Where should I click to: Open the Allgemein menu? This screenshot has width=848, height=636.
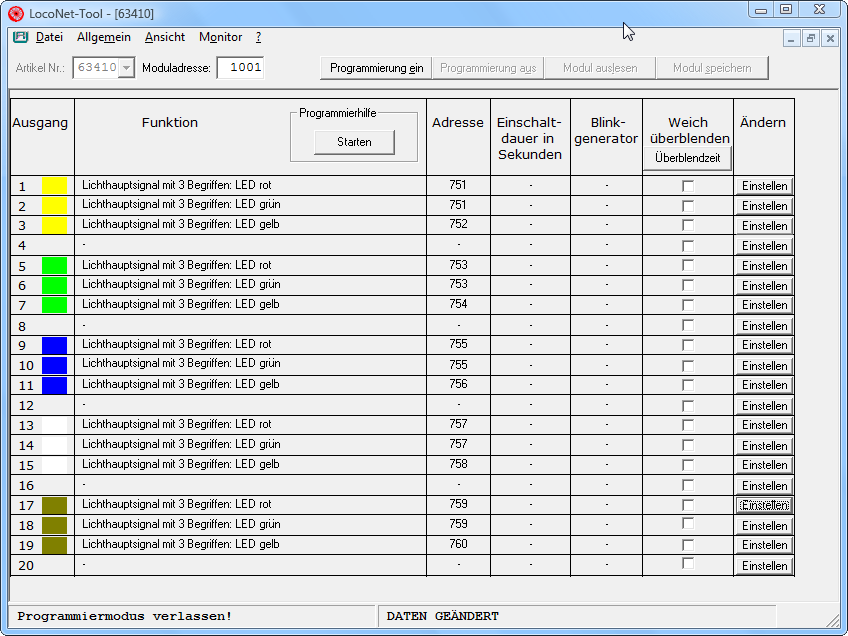click(x=104, y=37)
